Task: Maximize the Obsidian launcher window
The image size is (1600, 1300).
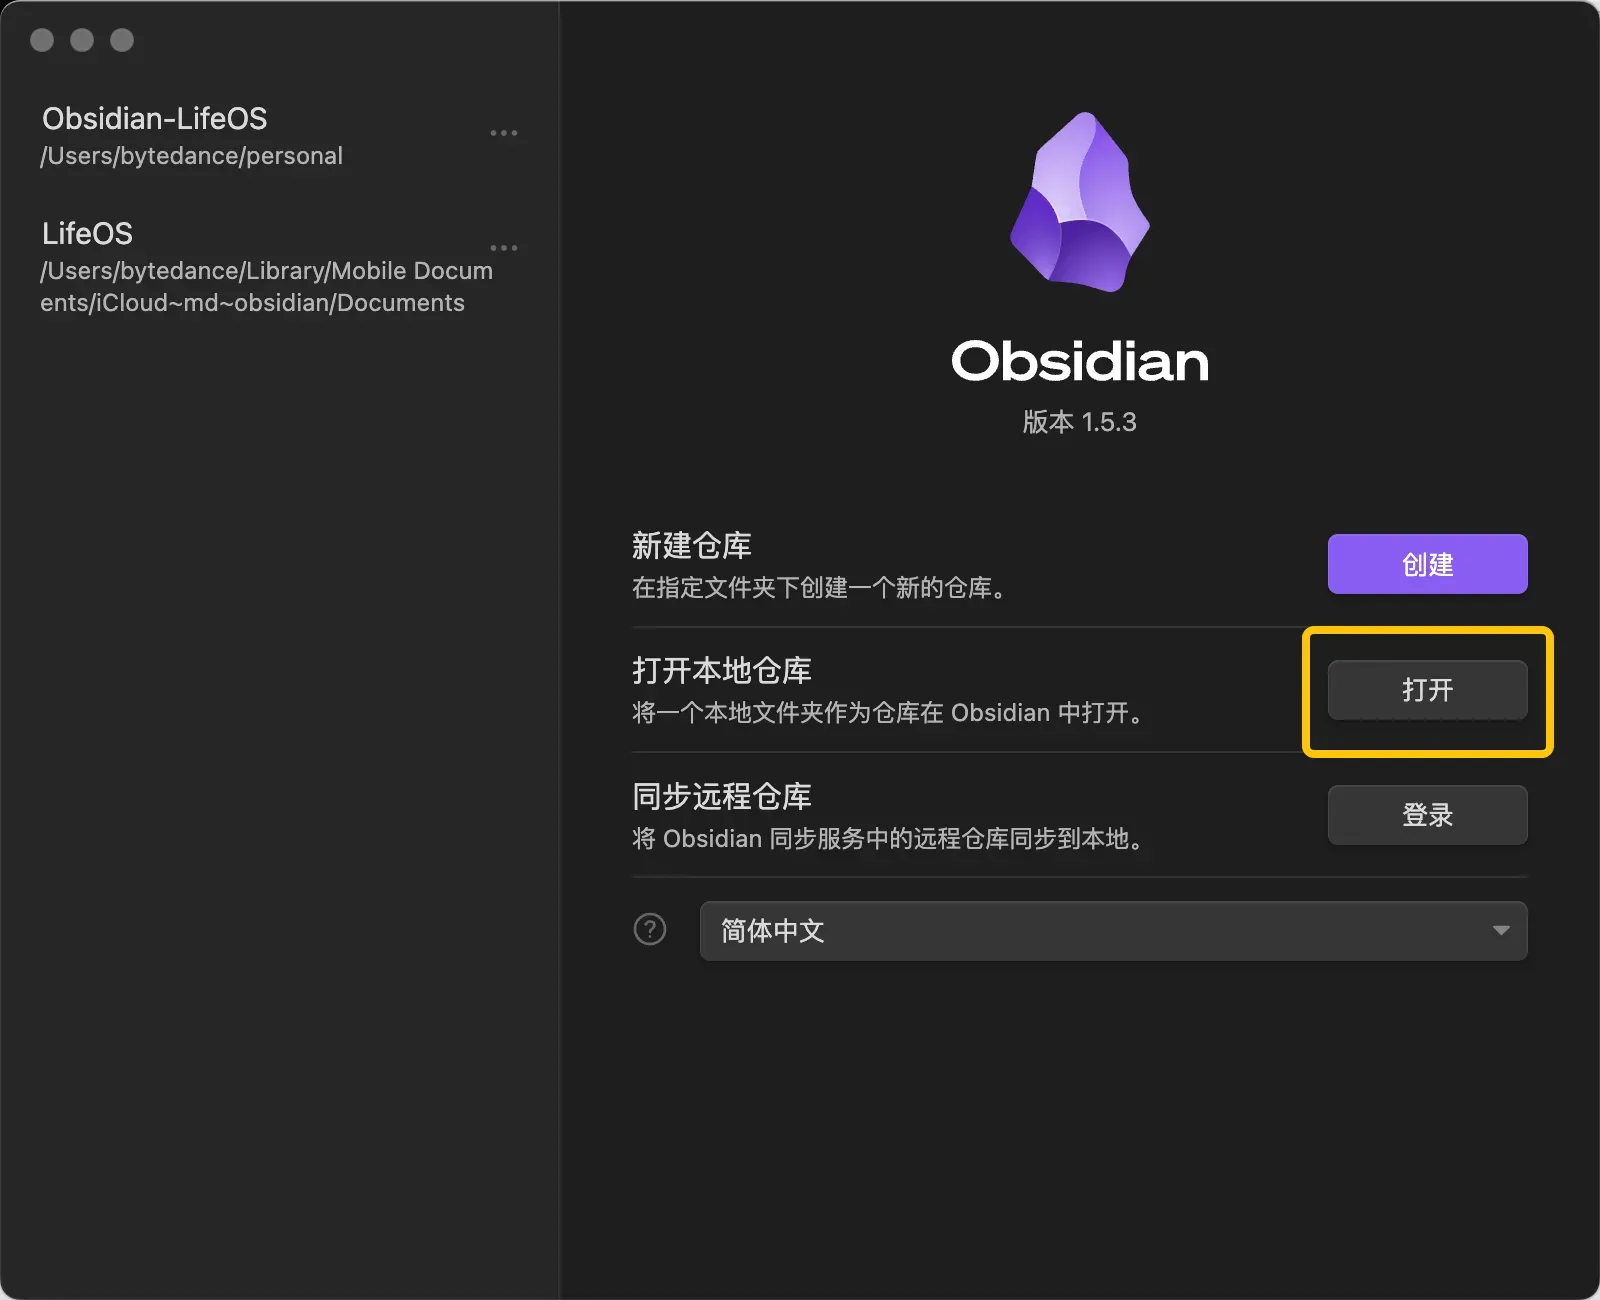Action: coord(122,40)
